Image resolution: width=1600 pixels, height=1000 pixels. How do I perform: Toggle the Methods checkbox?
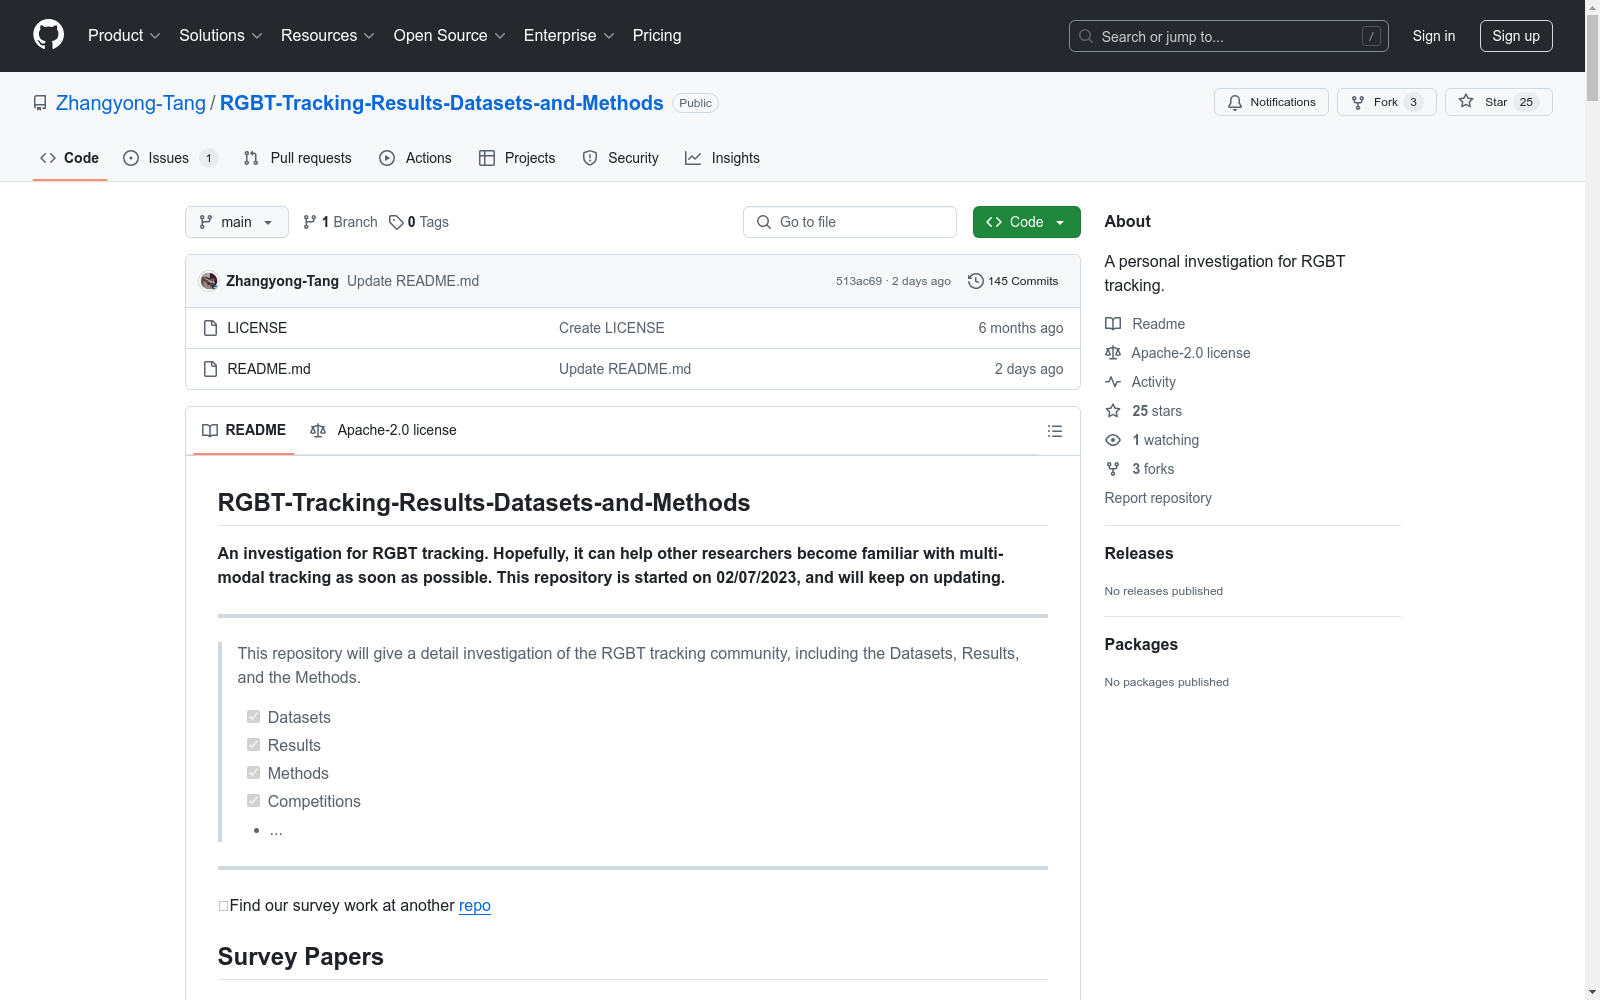pyautogui.click(x=253, y=773)
